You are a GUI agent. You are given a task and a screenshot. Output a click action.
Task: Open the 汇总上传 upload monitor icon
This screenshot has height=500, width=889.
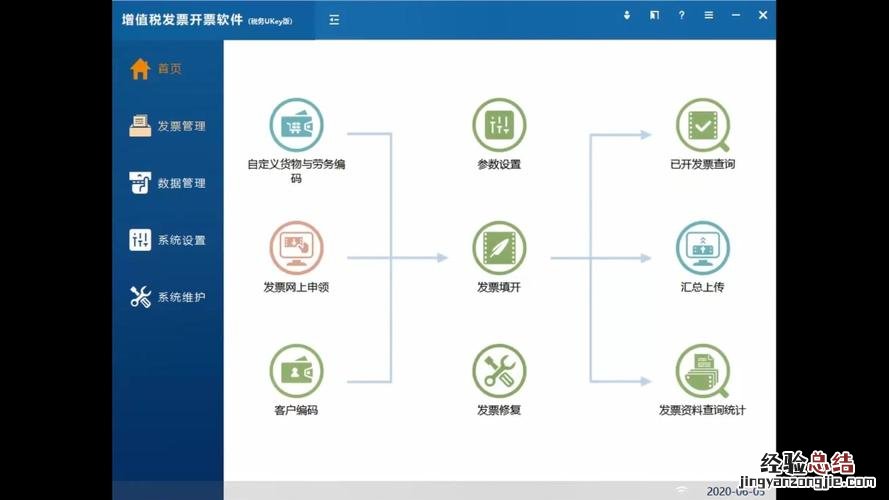click(702, 248)
